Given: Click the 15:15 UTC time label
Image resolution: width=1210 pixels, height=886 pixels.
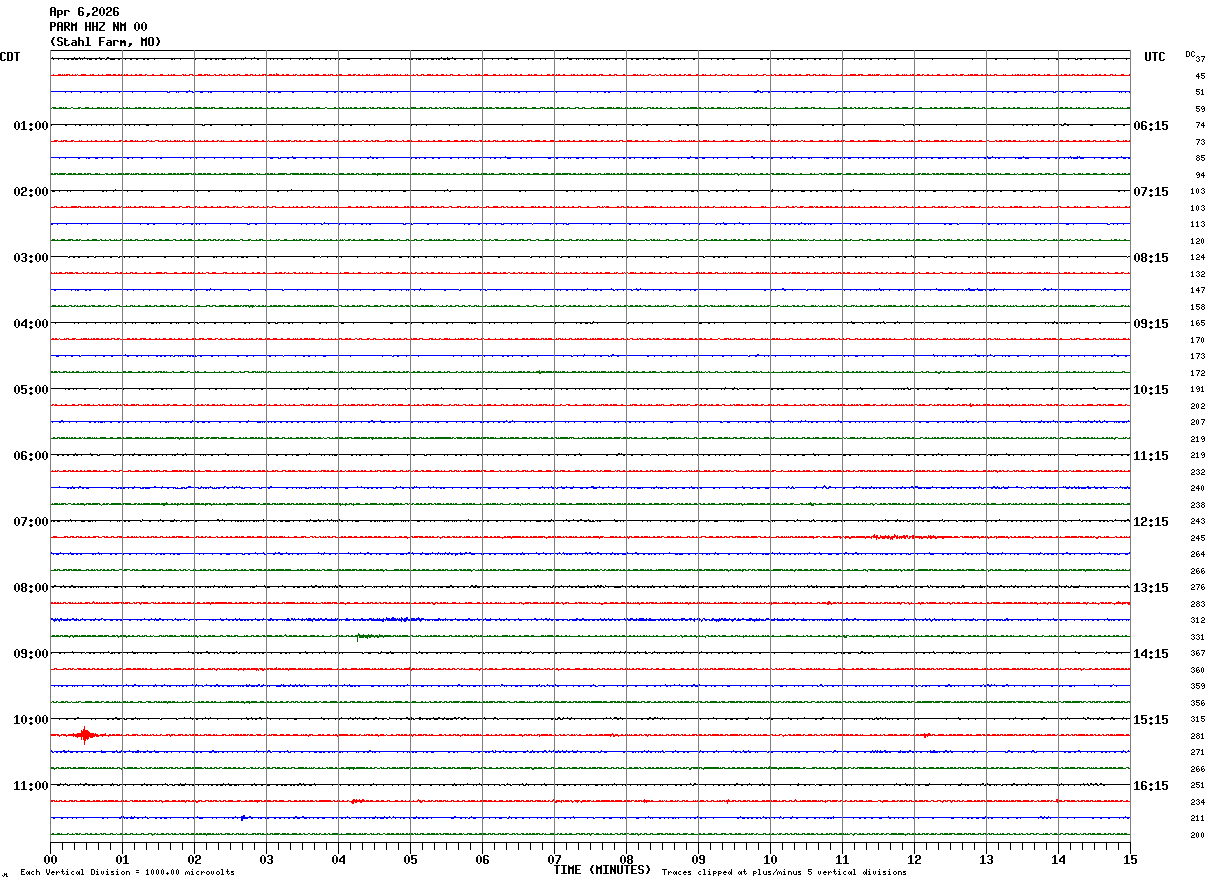Looking at the screenshot, I should pos(1151,720).
